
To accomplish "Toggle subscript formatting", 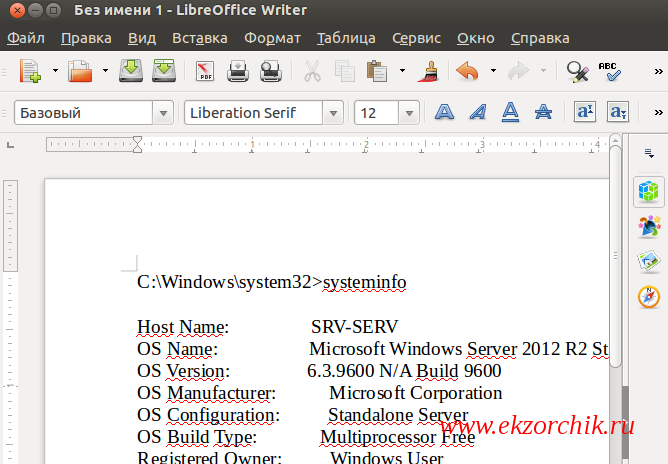I will click(618, 112).
